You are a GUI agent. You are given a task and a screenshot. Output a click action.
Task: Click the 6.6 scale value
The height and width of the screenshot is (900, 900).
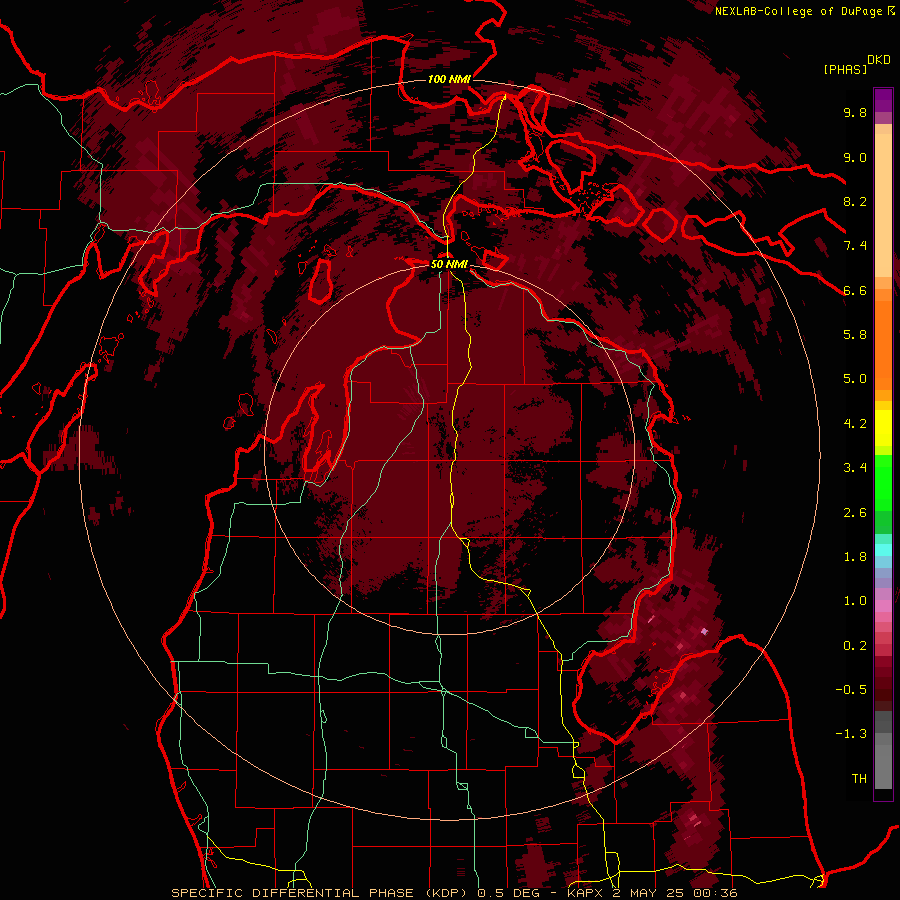(x=855, y=290)
